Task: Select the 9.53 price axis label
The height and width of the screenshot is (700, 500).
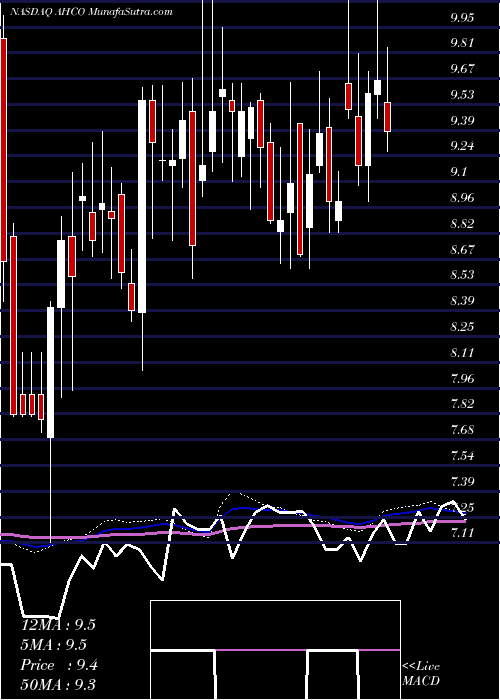Action: tap(462, 95)
